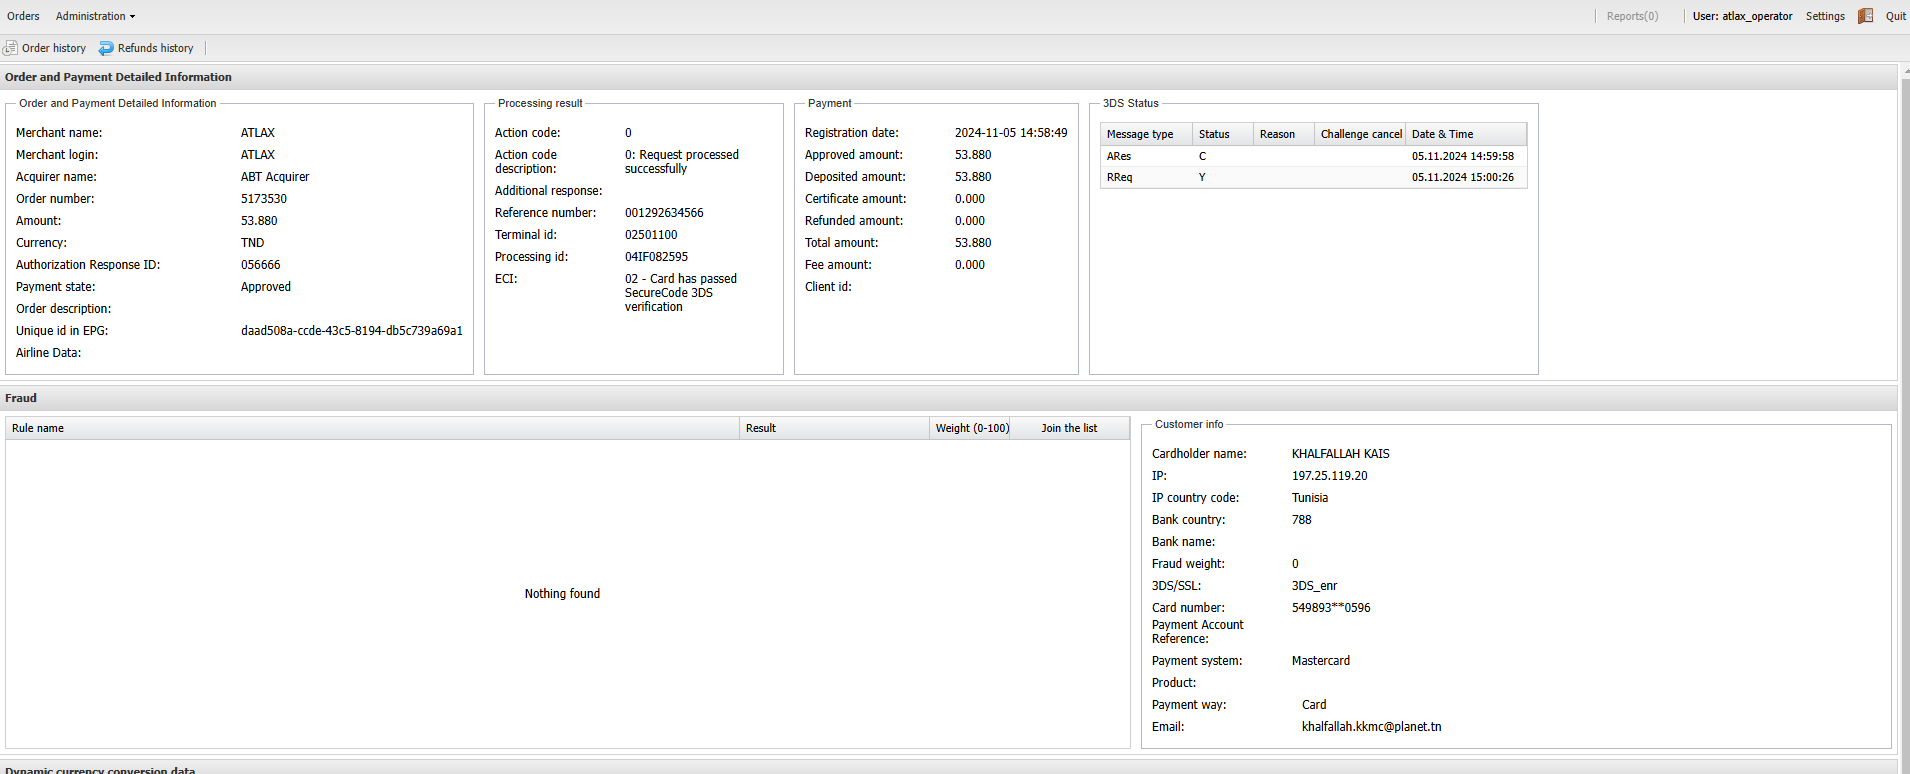The height and width of the screenshot is (774, 1910).
Task: Sort fraud table by Result column
Action: coord(761,428)
